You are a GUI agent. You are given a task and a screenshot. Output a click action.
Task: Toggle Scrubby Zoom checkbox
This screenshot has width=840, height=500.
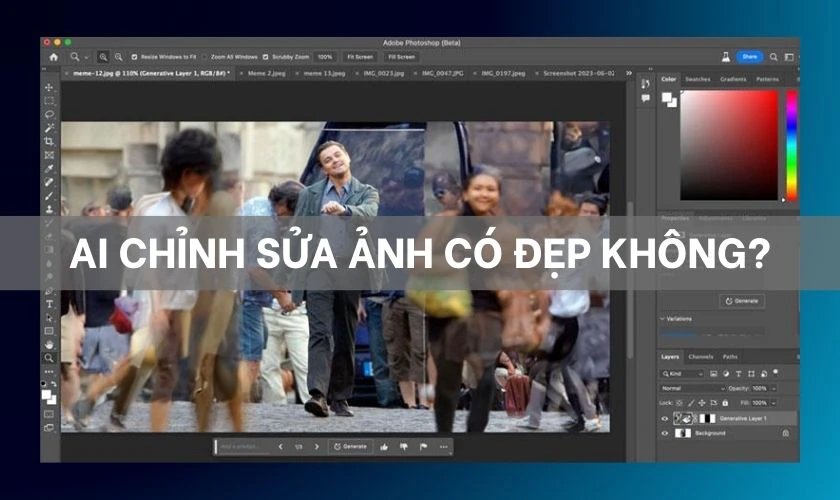pos(266,57)
